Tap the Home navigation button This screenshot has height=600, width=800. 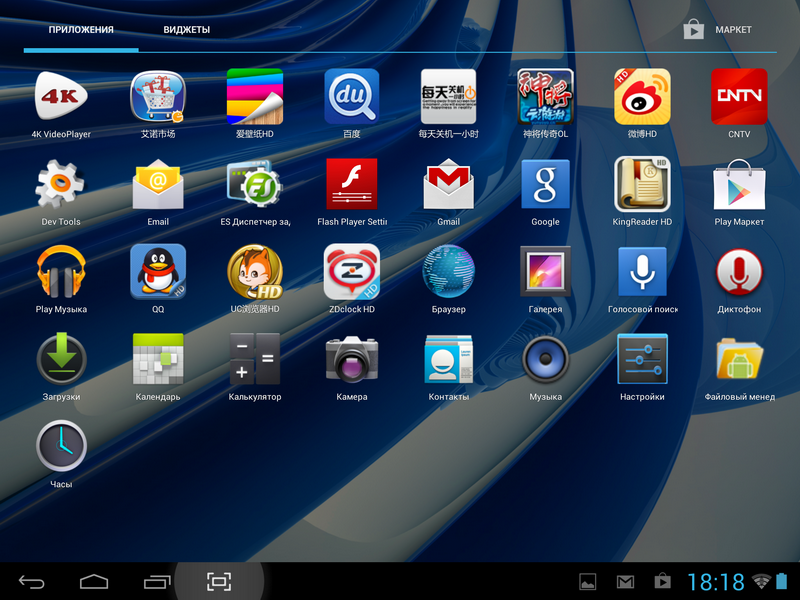[94, 582]
